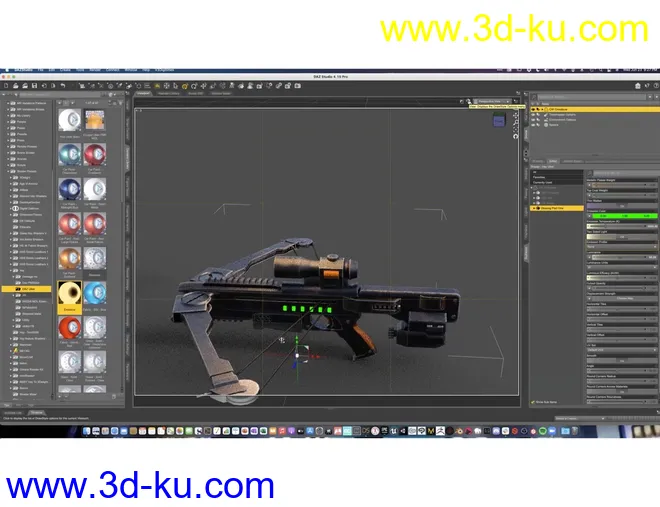Switch to the Timeline tab
The height and width of the screenshot is (507, 660).
click(x=37, y=413)
